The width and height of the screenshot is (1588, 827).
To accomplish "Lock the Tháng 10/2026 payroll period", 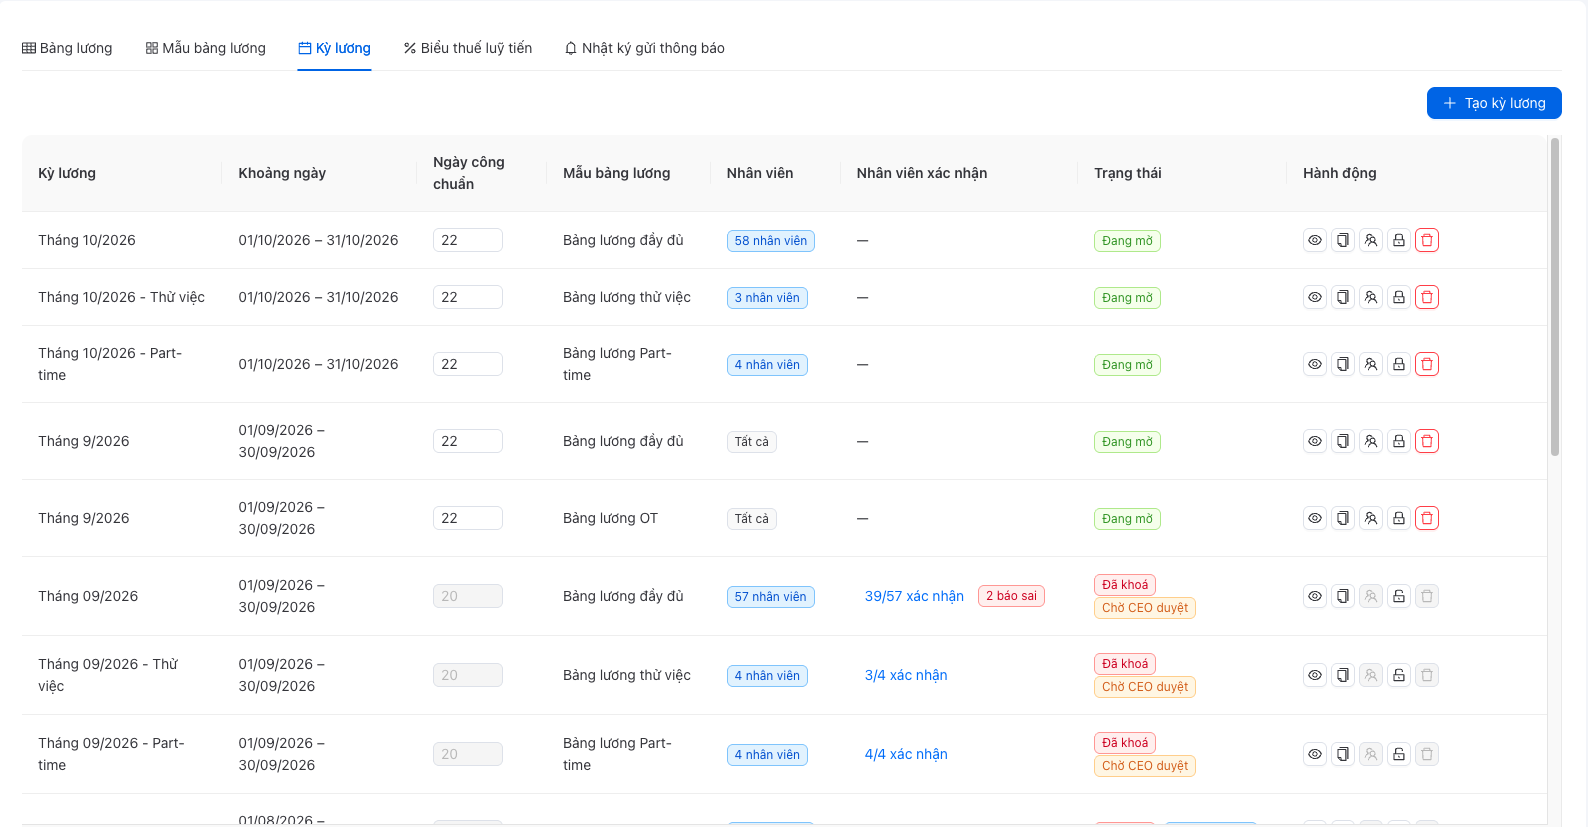I will [1399, 240].
